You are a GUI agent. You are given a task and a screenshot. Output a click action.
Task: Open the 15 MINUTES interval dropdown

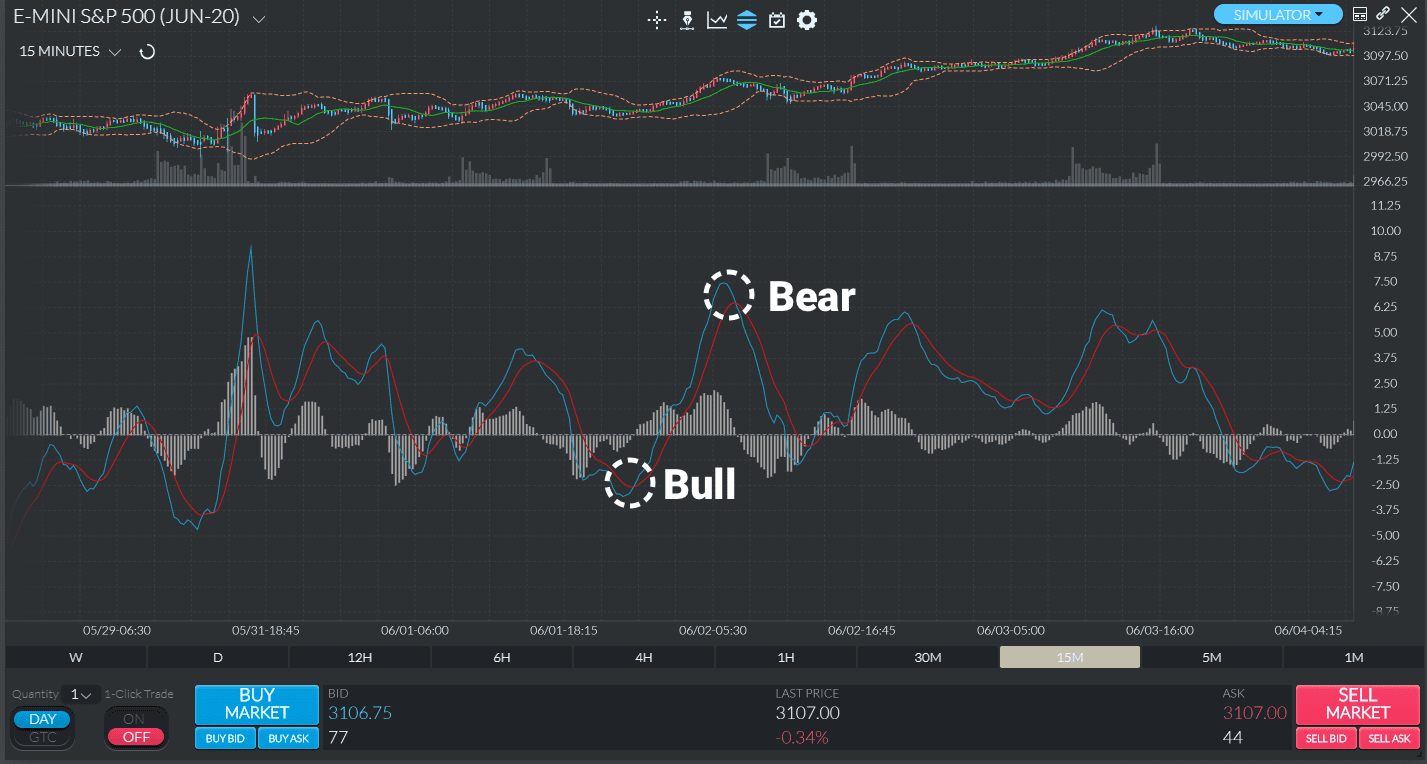tap(70, 51)
